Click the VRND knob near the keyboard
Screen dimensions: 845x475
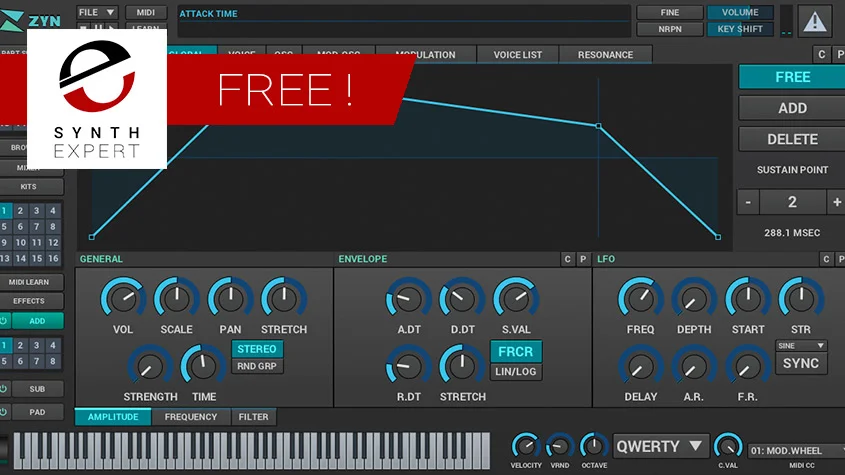[560, 446]
